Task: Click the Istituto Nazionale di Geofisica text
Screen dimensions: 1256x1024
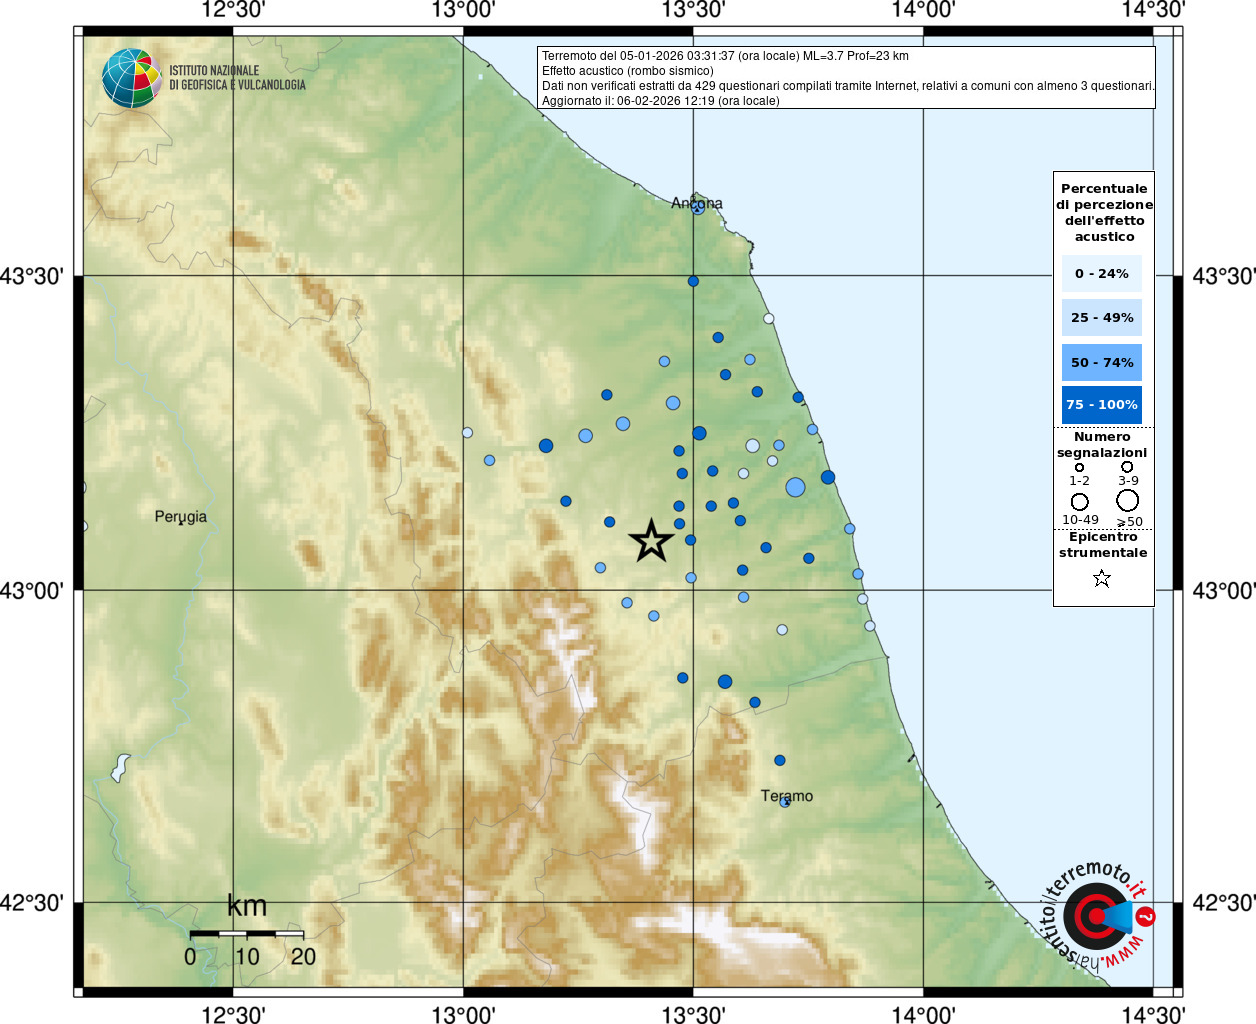Action: point(237,78)
